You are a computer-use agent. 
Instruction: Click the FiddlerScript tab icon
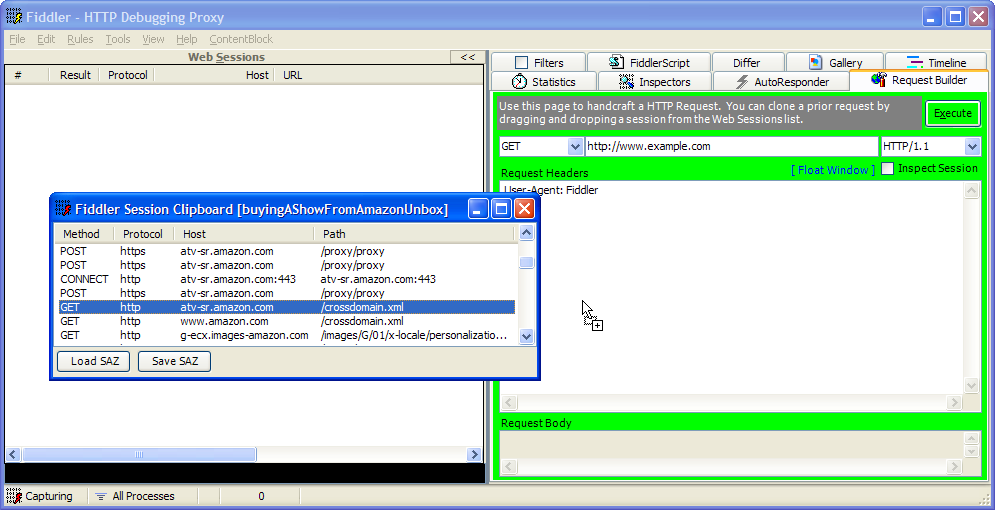616,63
